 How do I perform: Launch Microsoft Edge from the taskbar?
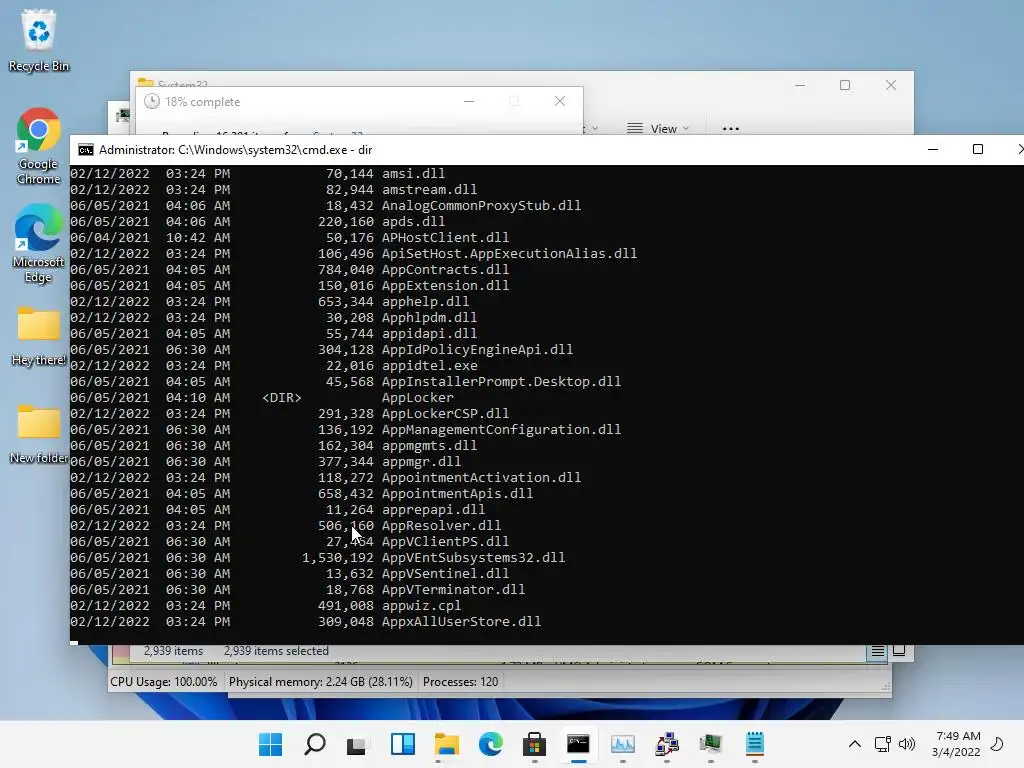(490, 744)
